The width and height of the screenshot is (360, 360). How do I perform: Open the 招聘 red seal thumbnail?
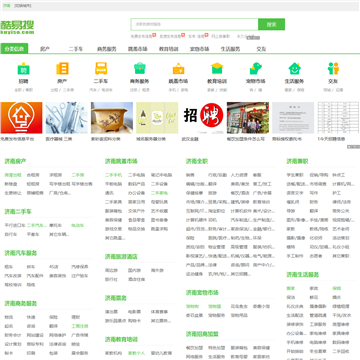click(x=203, y=118)
